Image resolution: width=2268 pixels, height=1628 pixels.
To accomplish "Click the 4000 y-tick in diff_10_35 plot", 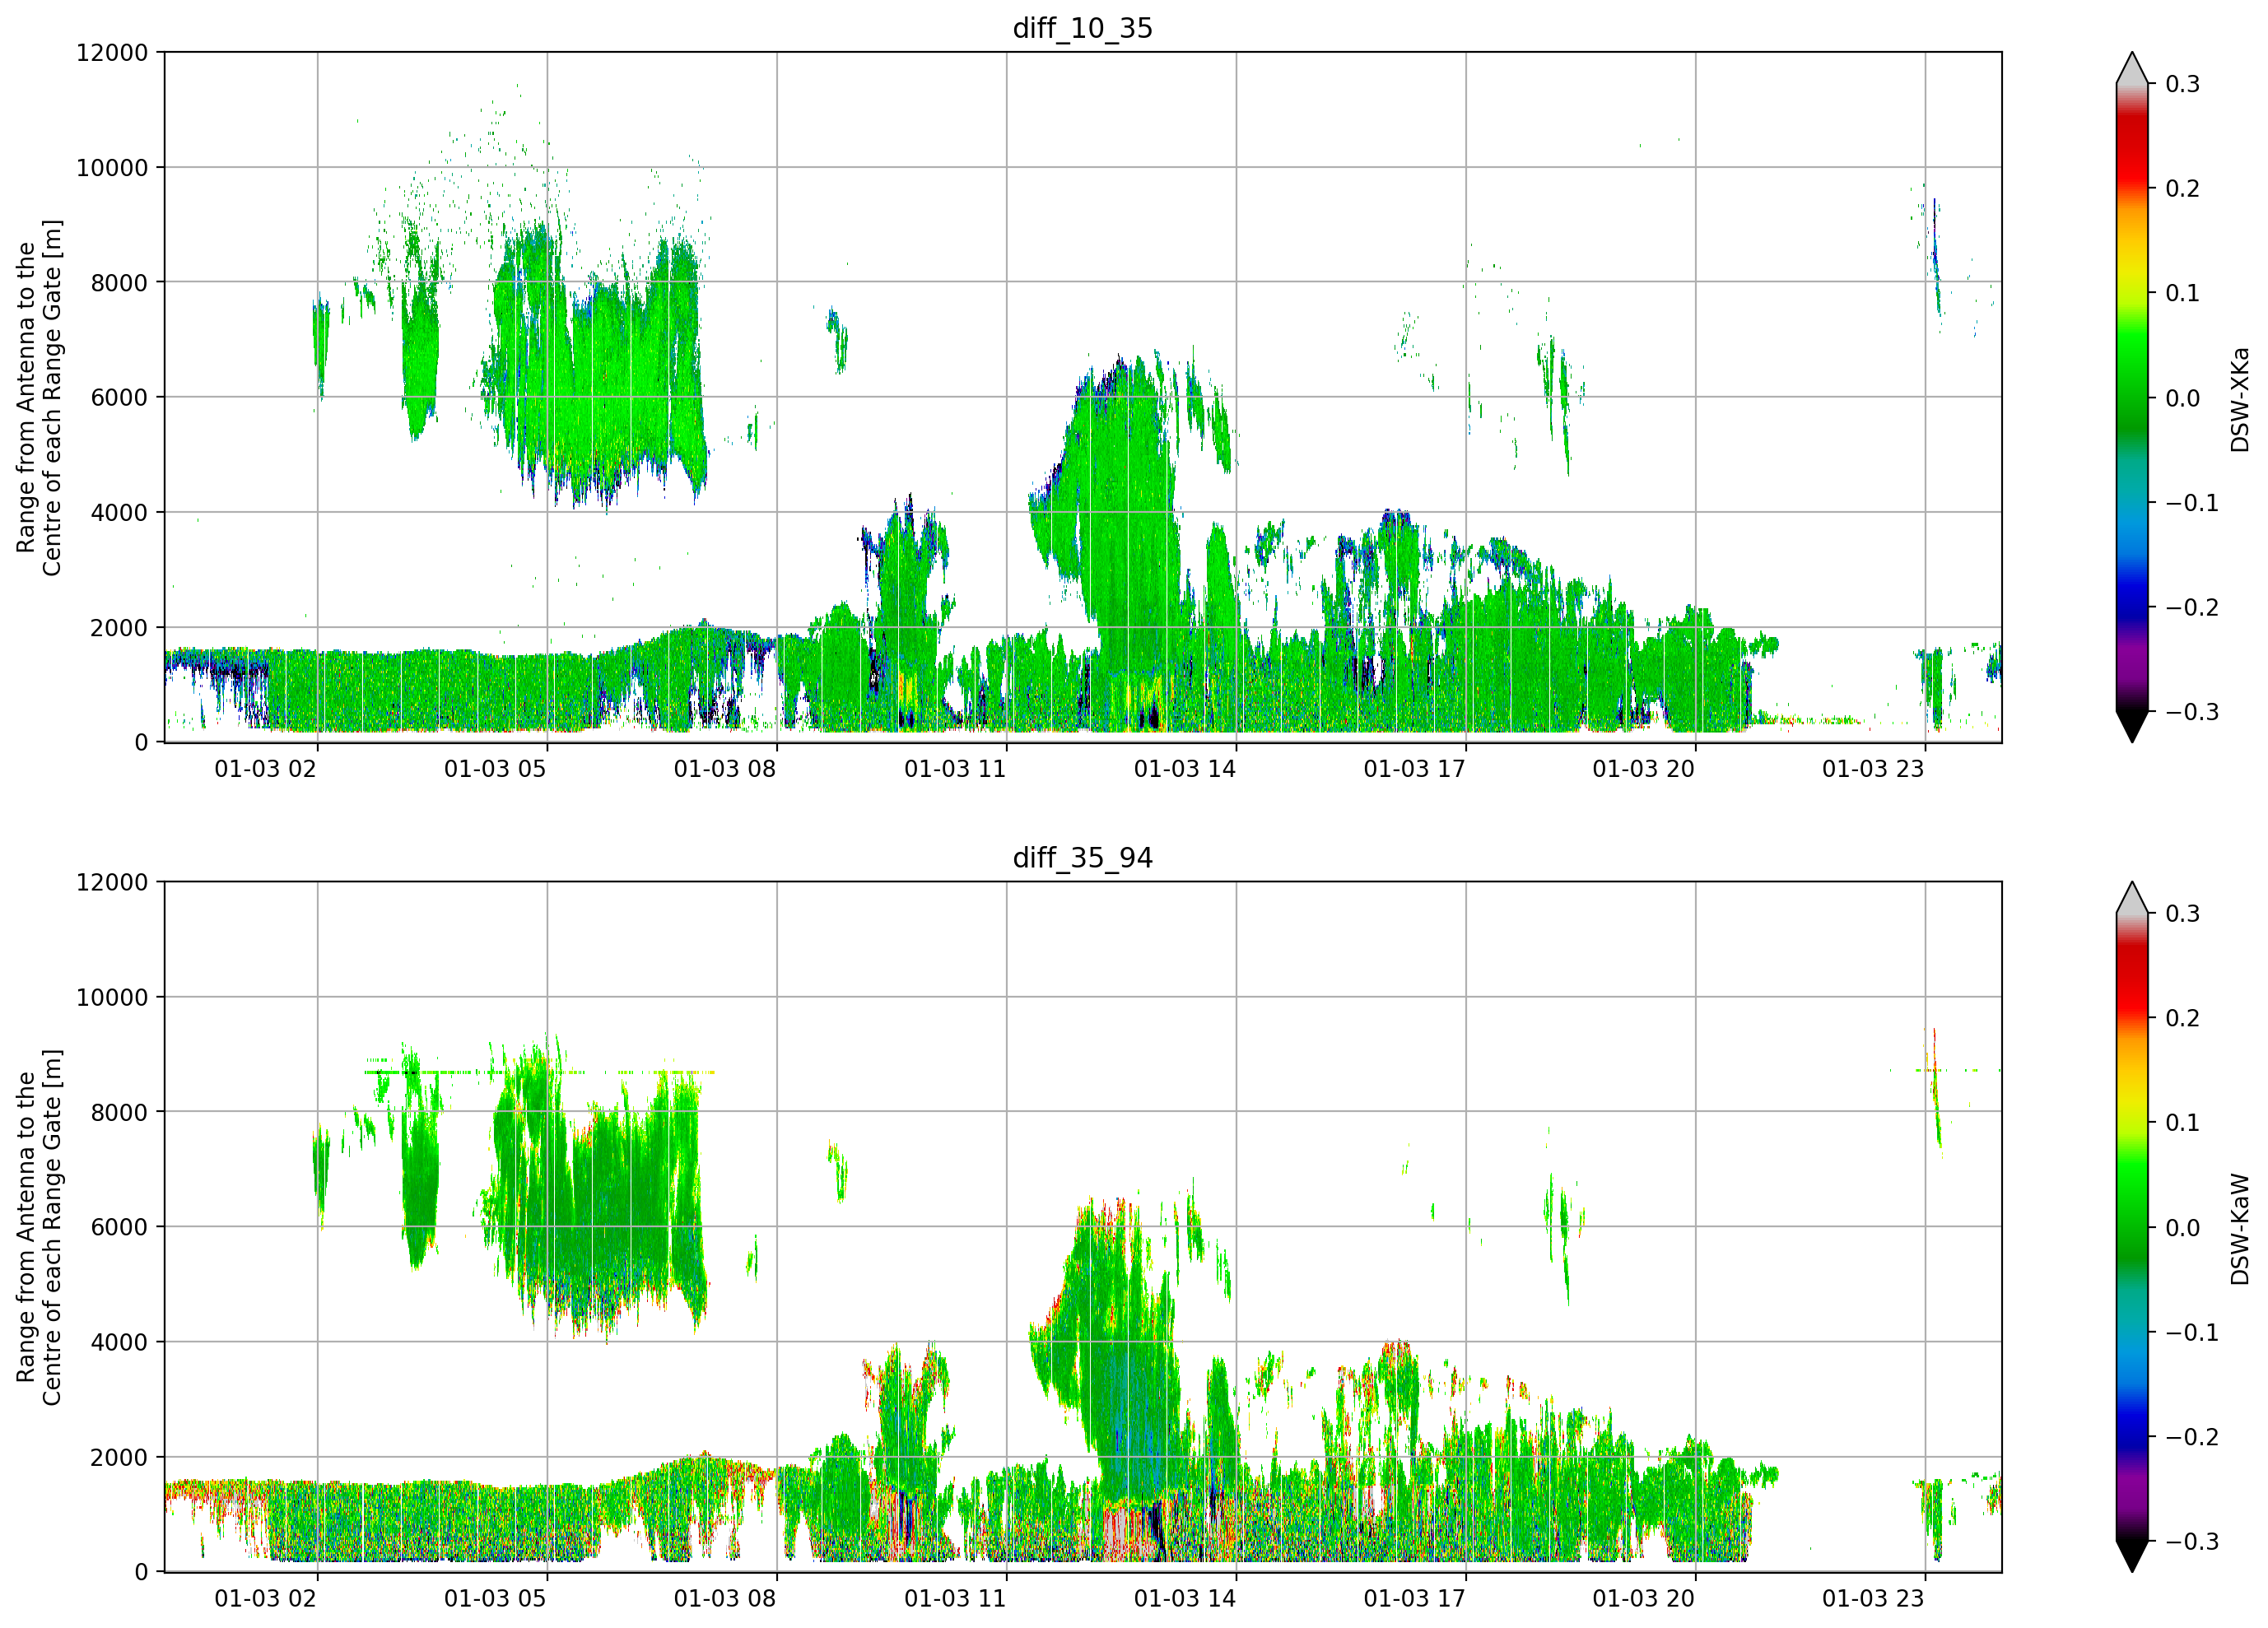I will click(118, 512).
